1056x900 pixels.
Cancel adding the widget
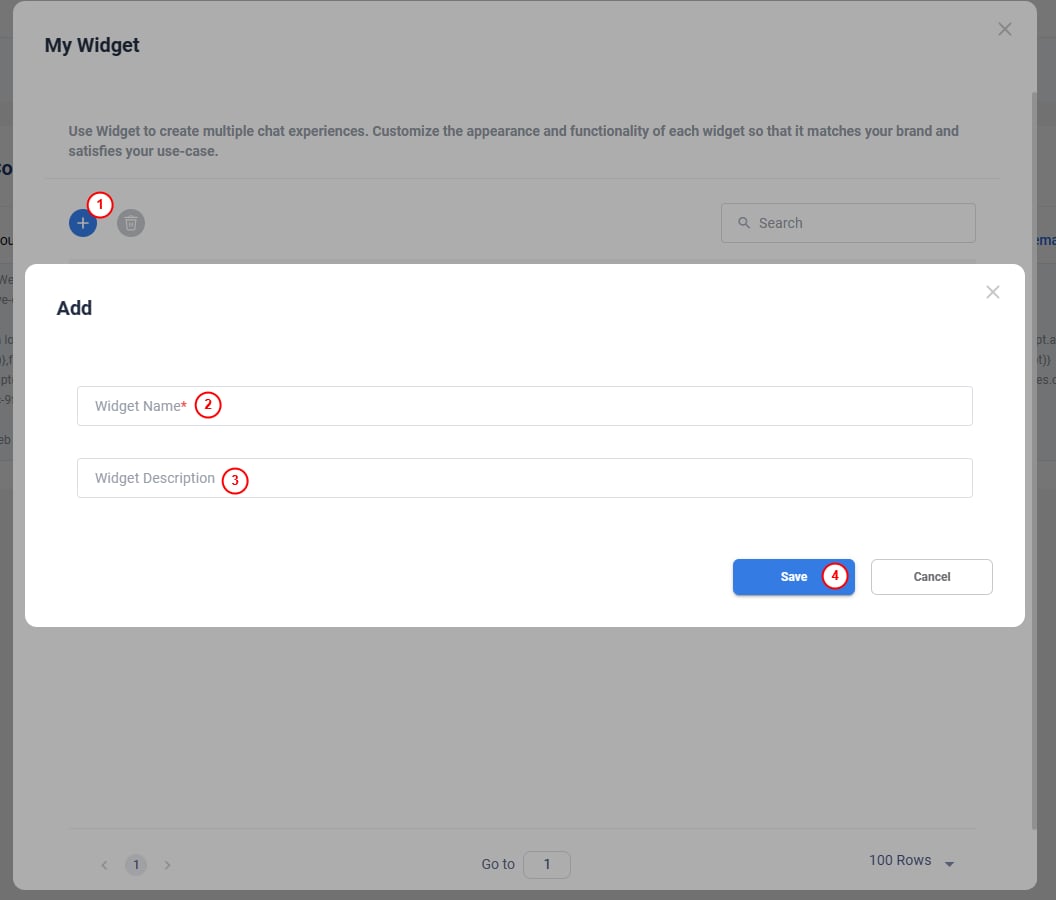931,577
